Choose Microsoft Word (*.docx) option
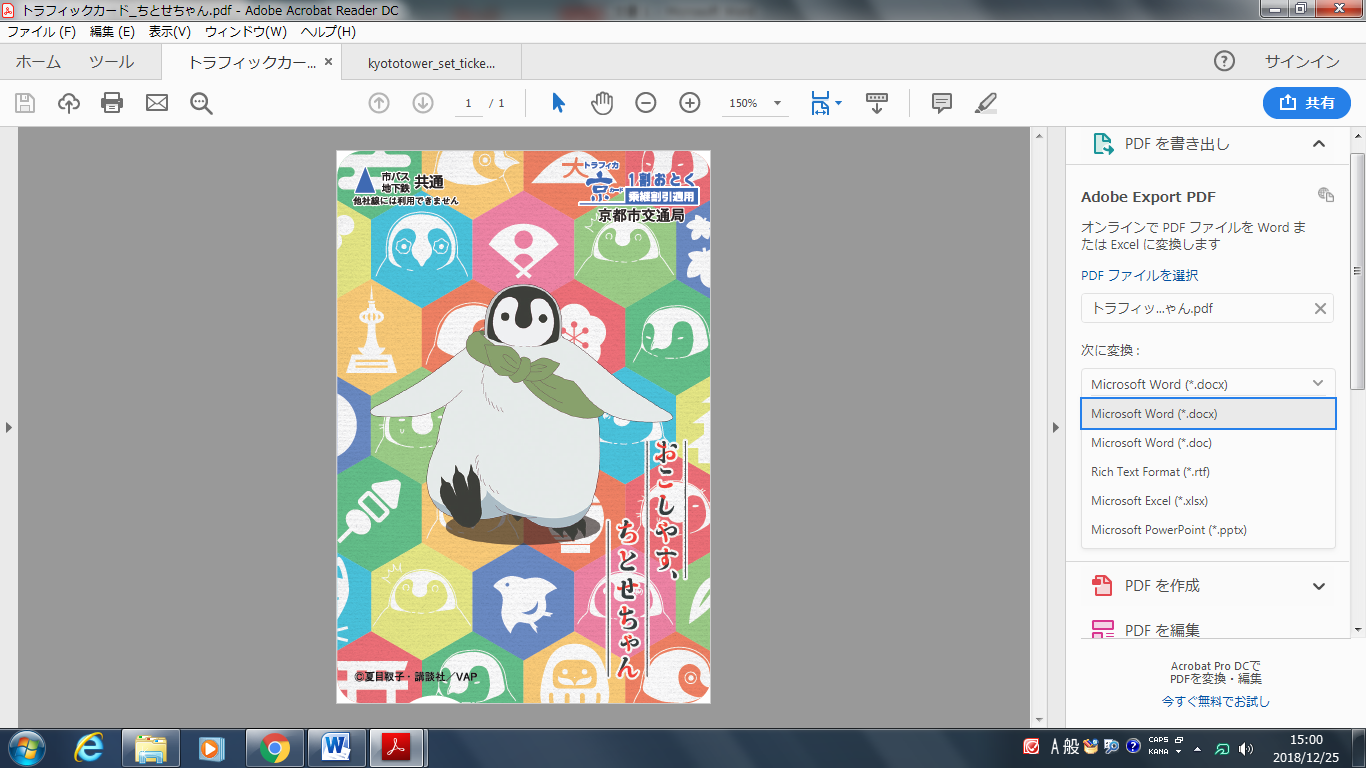 tap(1208, 414)
